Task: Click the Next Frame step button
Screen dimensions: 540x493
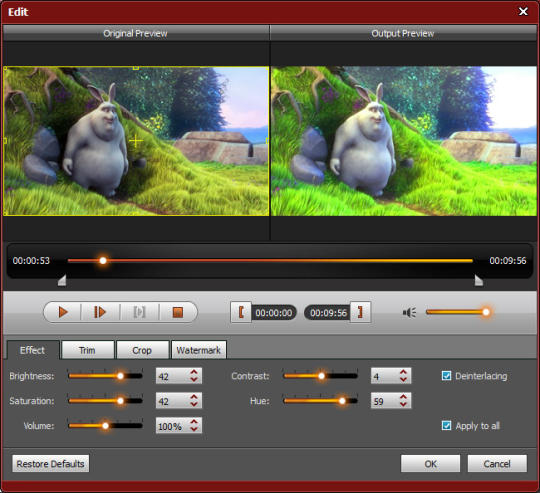Action: 100,312
